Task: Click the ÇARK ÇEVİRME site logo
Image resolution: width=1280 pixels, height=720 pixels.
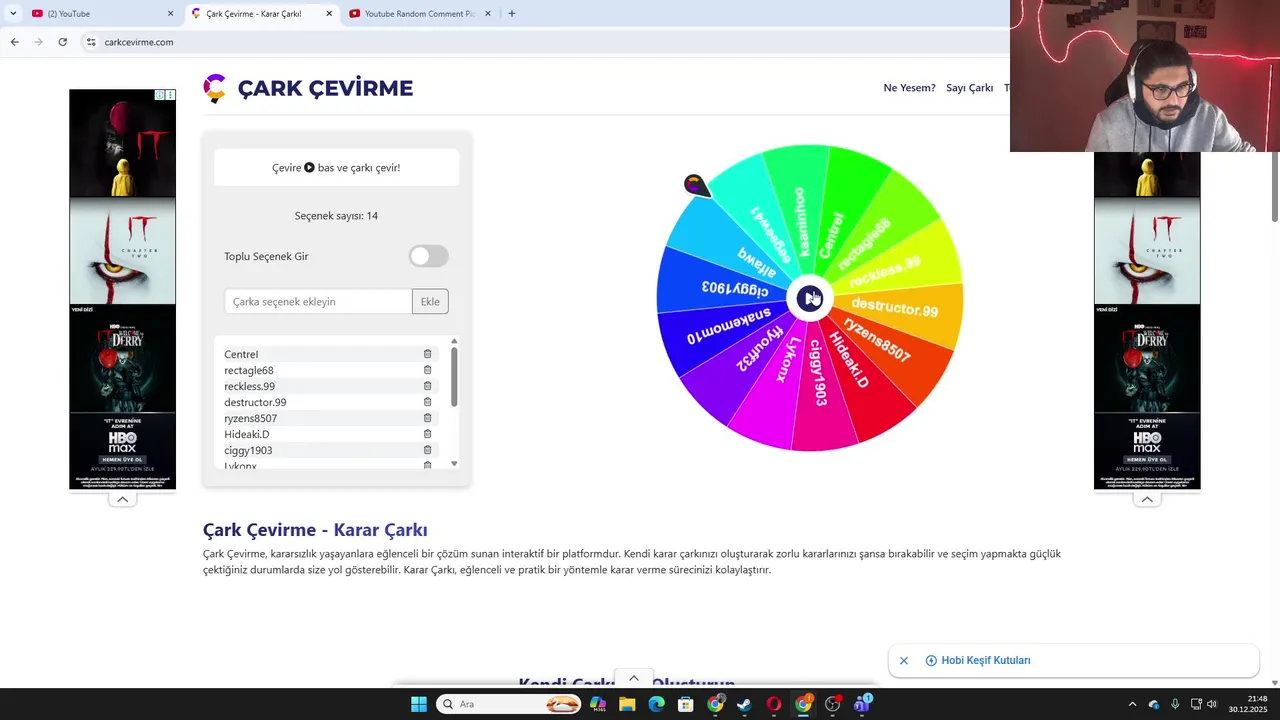Action: (x=308, y=88)
